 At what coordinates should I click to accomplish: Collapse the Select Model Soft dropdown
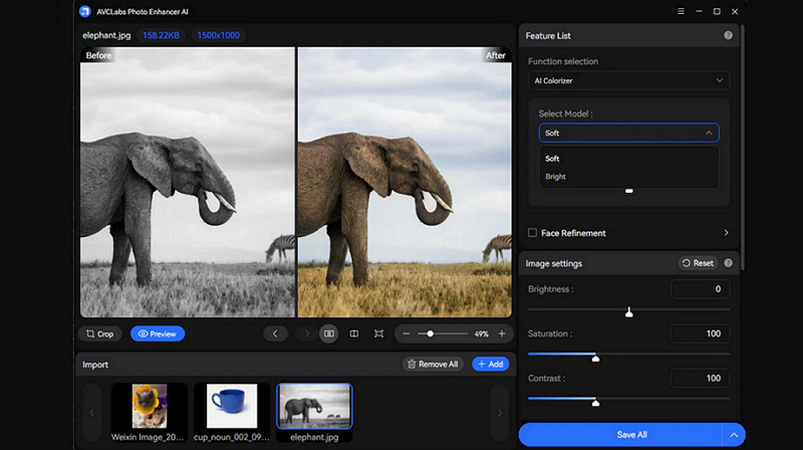click(x=628, y=133)
